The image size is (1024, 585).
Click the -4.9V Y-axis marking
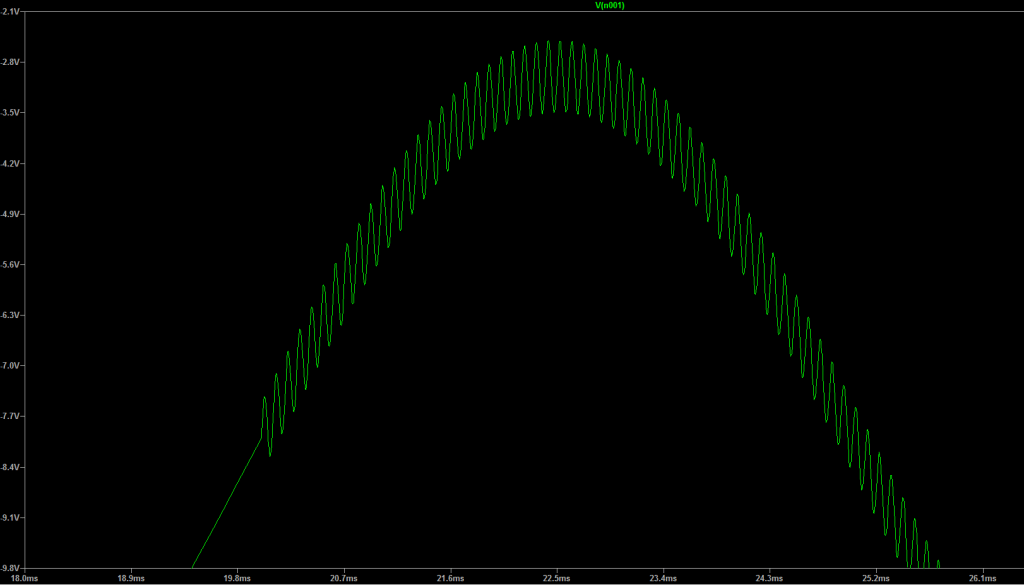pyautogui.click(x=11, y=214)
